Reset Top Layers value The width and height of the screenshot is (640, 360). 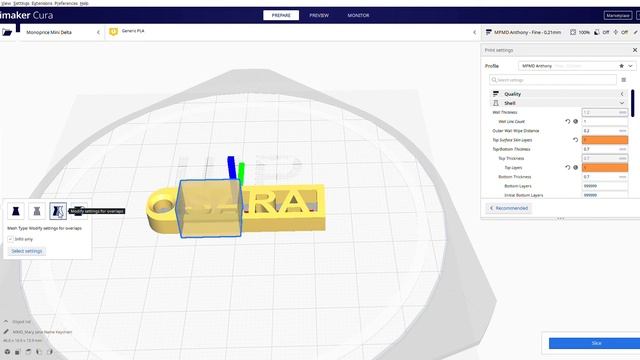[567, 167]
